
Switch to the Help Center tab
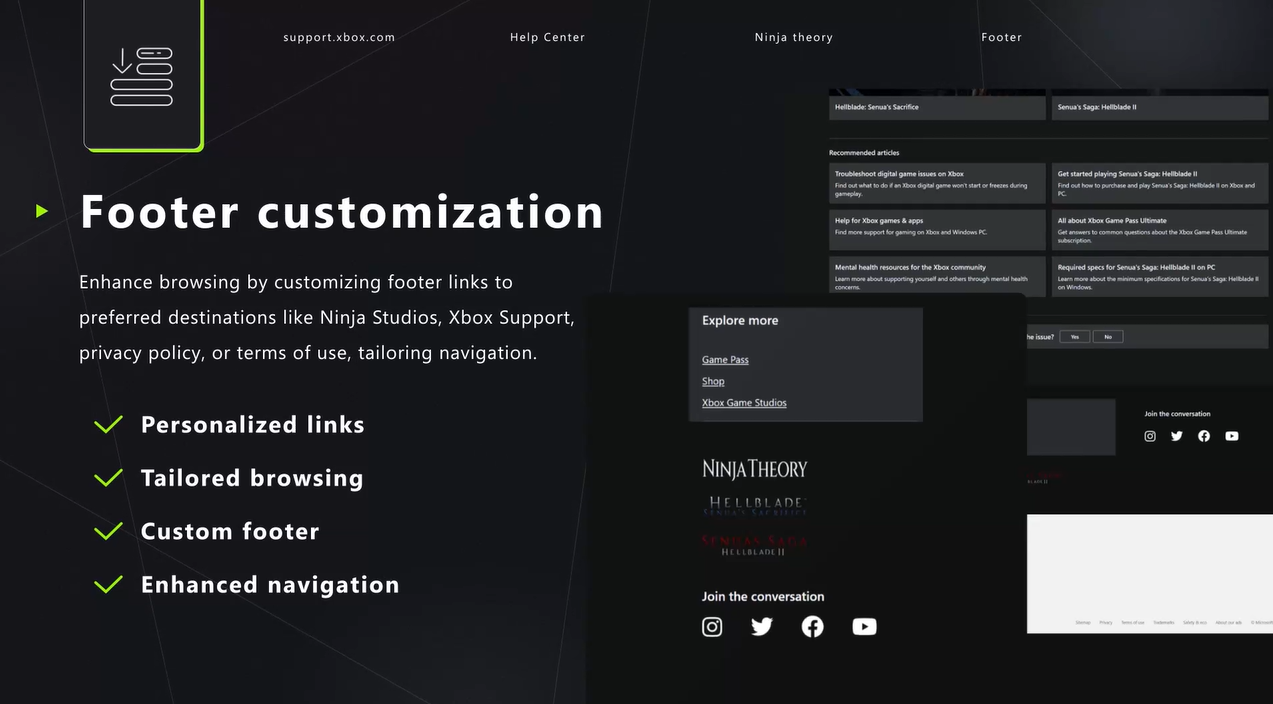[x=547, y=37]
